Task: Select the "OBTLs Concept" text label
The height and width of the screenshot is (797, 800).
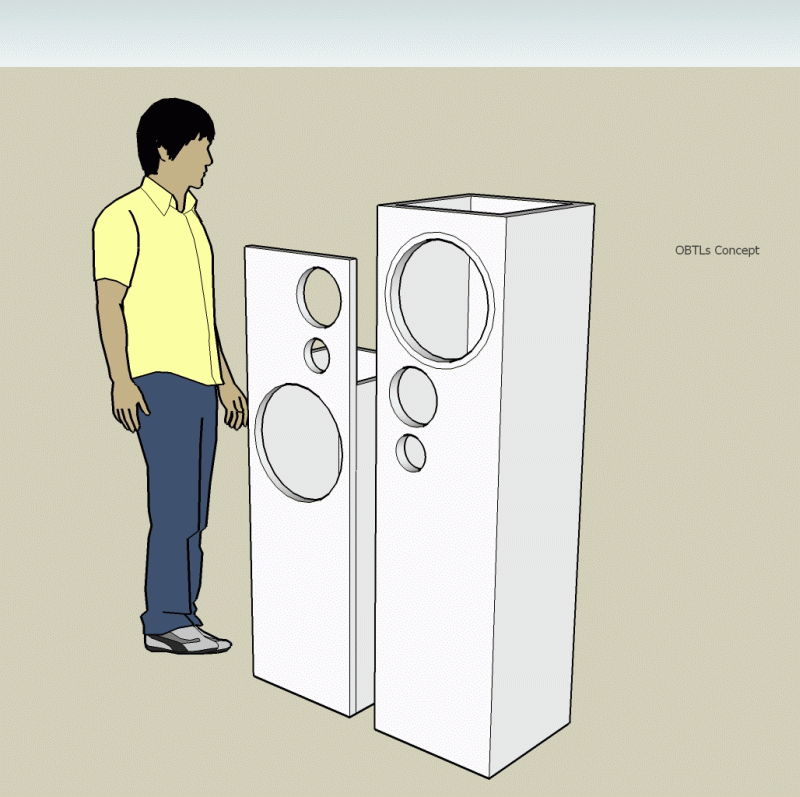Action: pos(717,250)
